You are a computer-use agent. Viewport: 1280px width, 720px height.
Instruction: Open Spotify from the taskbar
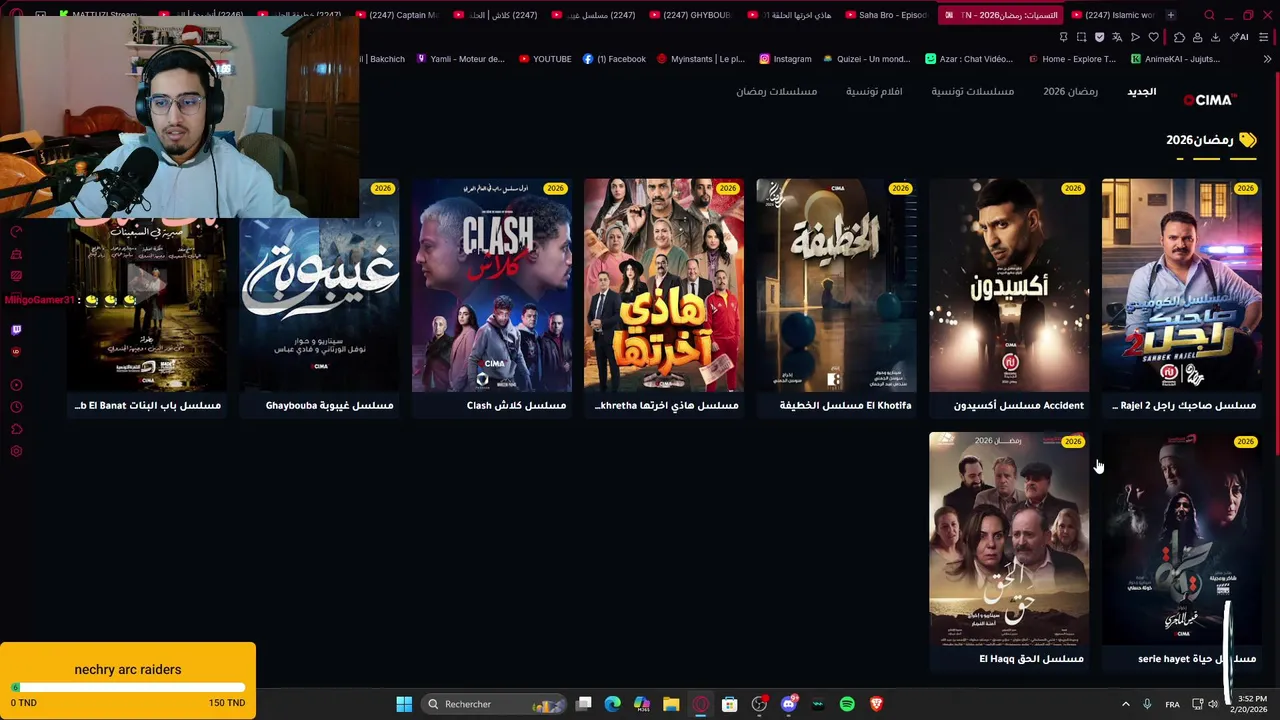[847, 704]
